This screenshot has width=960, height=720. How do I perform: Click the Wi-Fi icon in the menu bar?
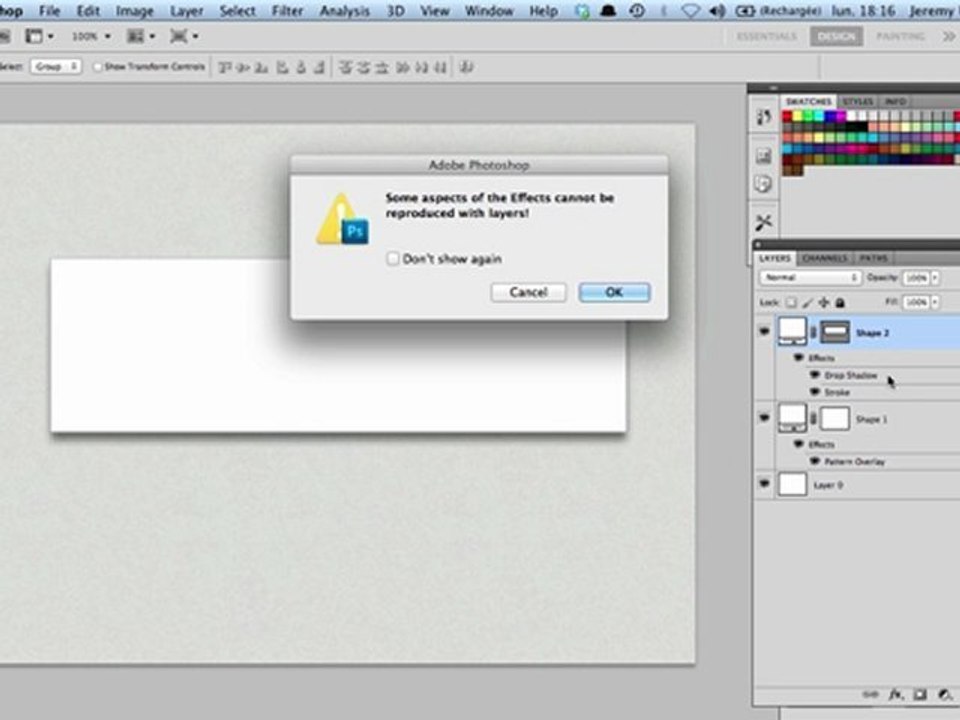(x=691, y=10)
